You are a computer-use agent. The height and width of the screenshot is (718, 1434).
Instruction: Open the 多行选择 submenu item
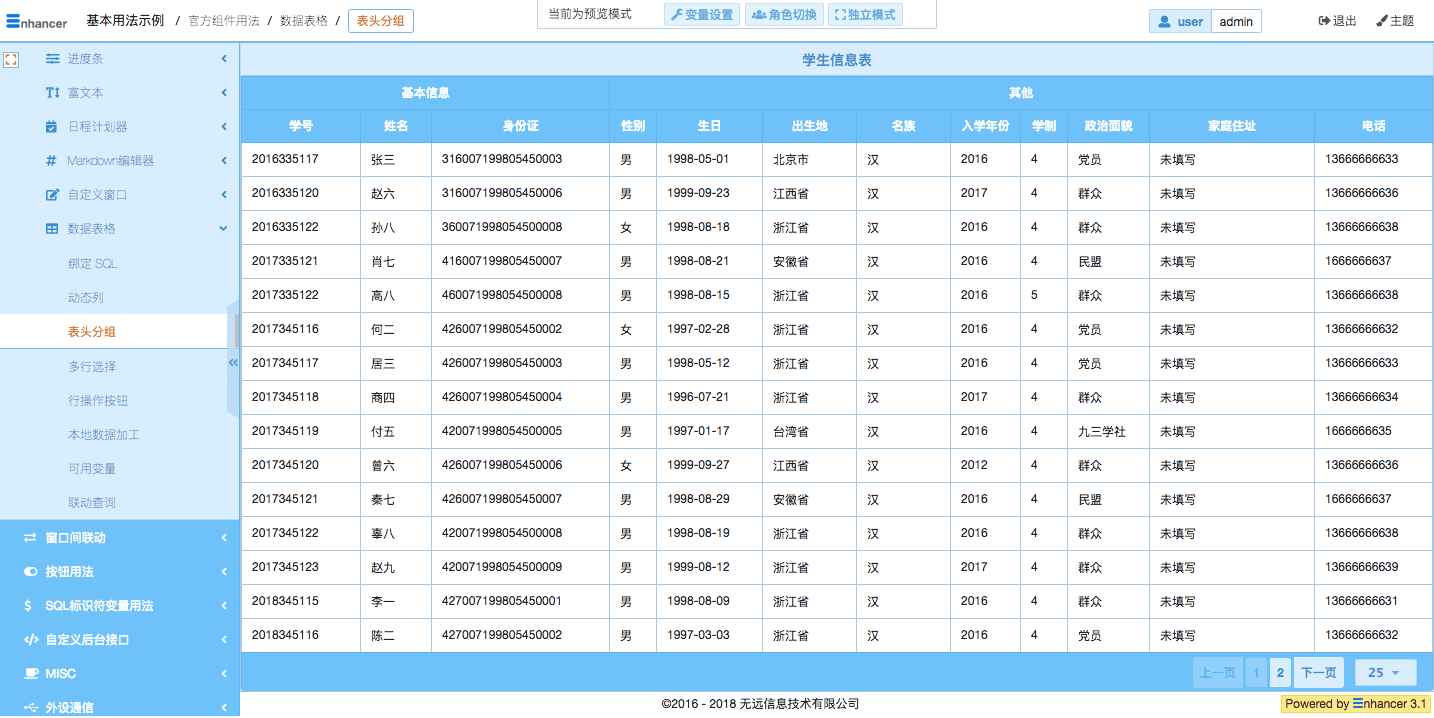(x=92, y=367)
